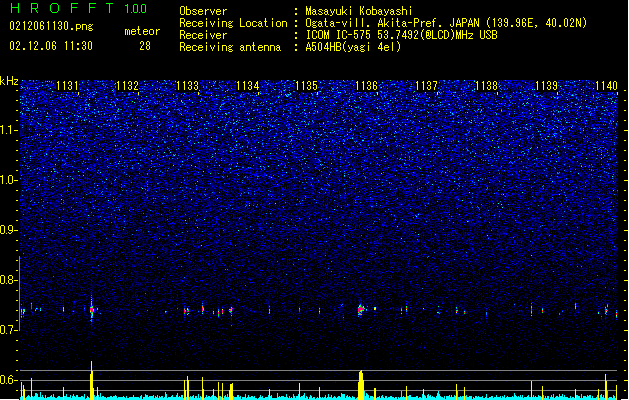The height and width of the screenshot is (400, 629).
Task: Select the file name 0212061130.png
Action: point(51,26)
